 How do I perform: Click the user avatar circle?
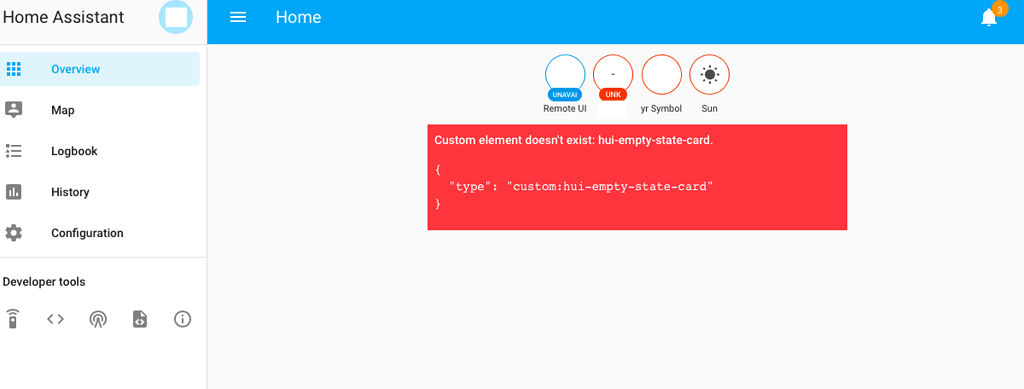coord(176,17)
